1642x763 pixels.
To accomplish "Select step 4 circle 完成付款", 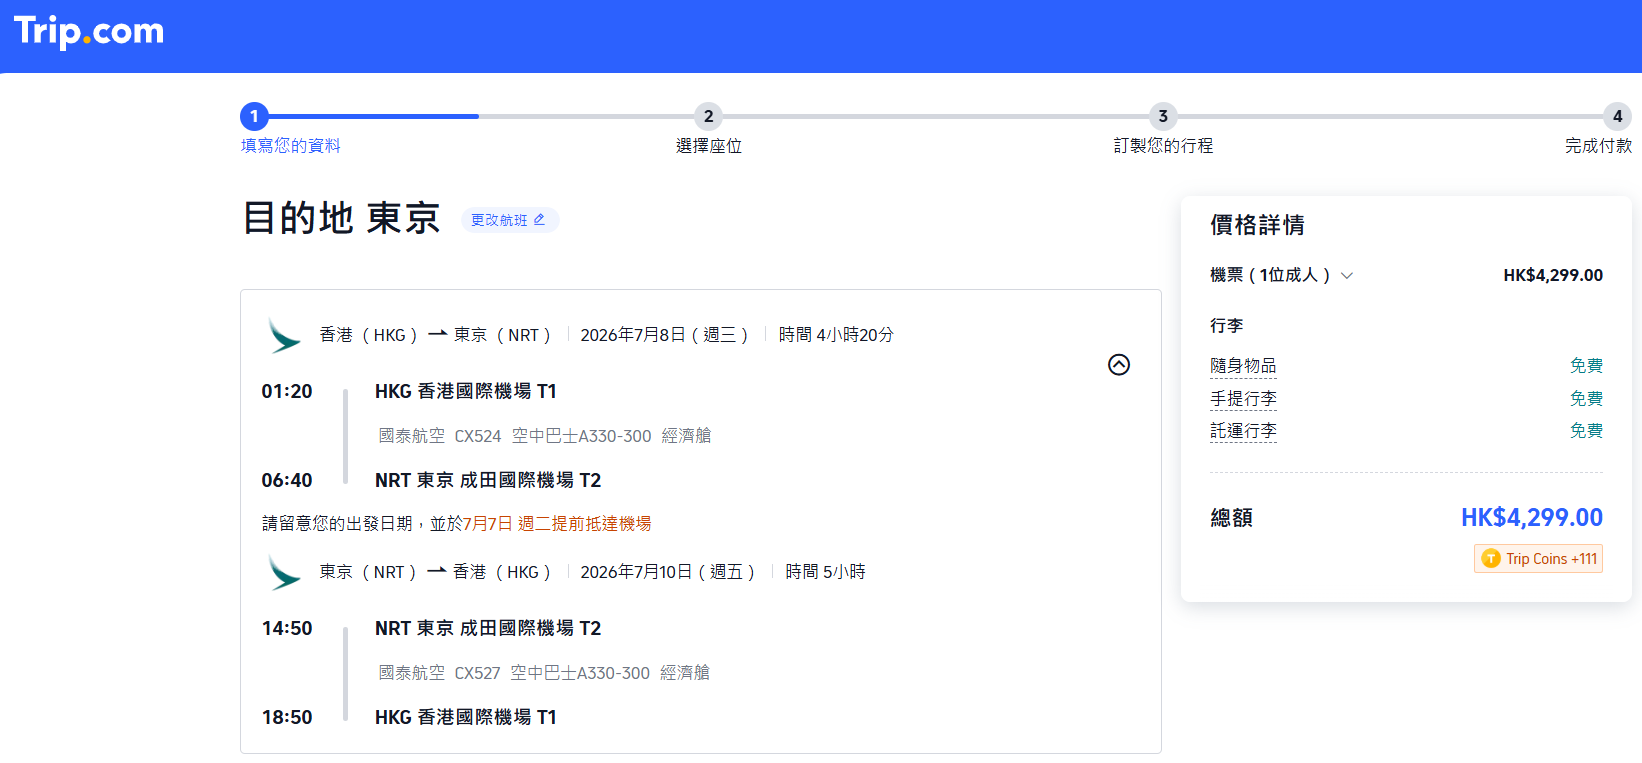I will (1617, 116).
